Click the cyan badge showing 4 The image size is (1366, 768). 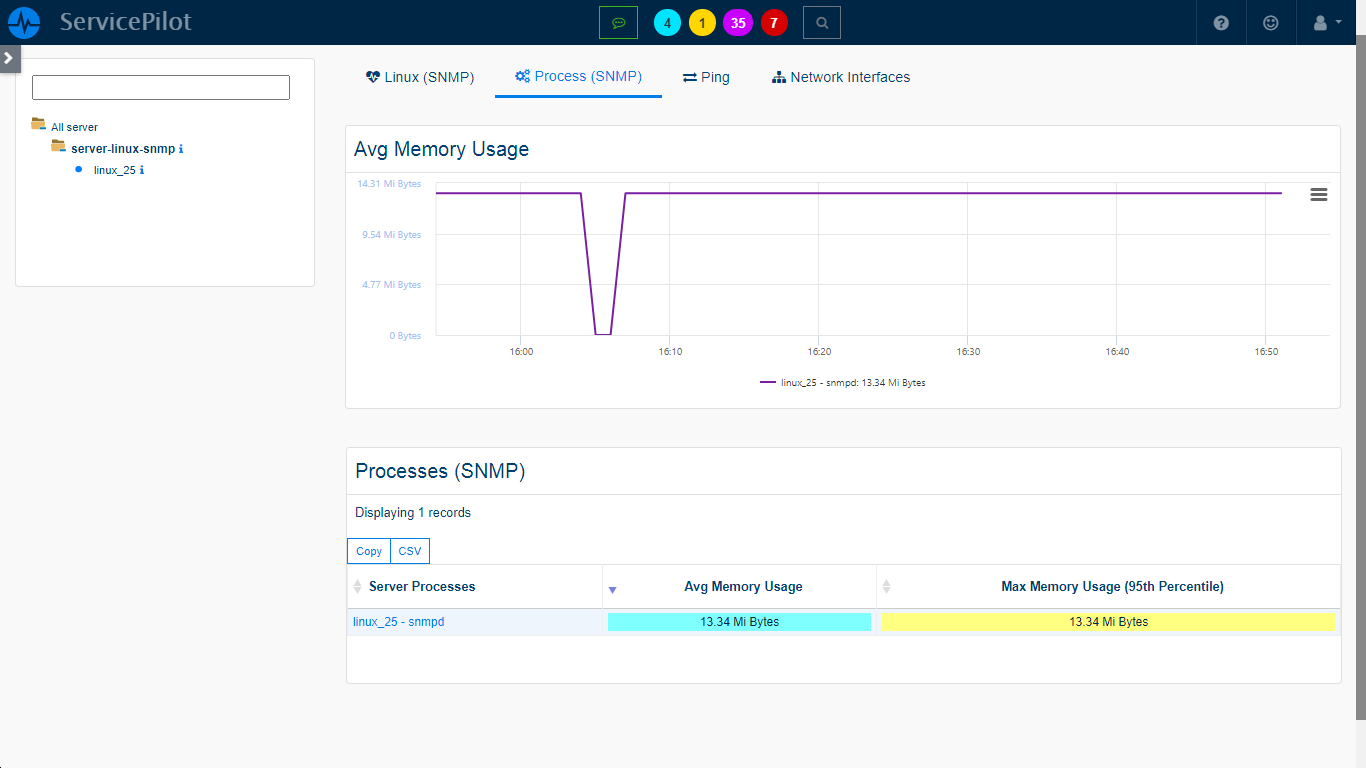(x=667, y=23)
